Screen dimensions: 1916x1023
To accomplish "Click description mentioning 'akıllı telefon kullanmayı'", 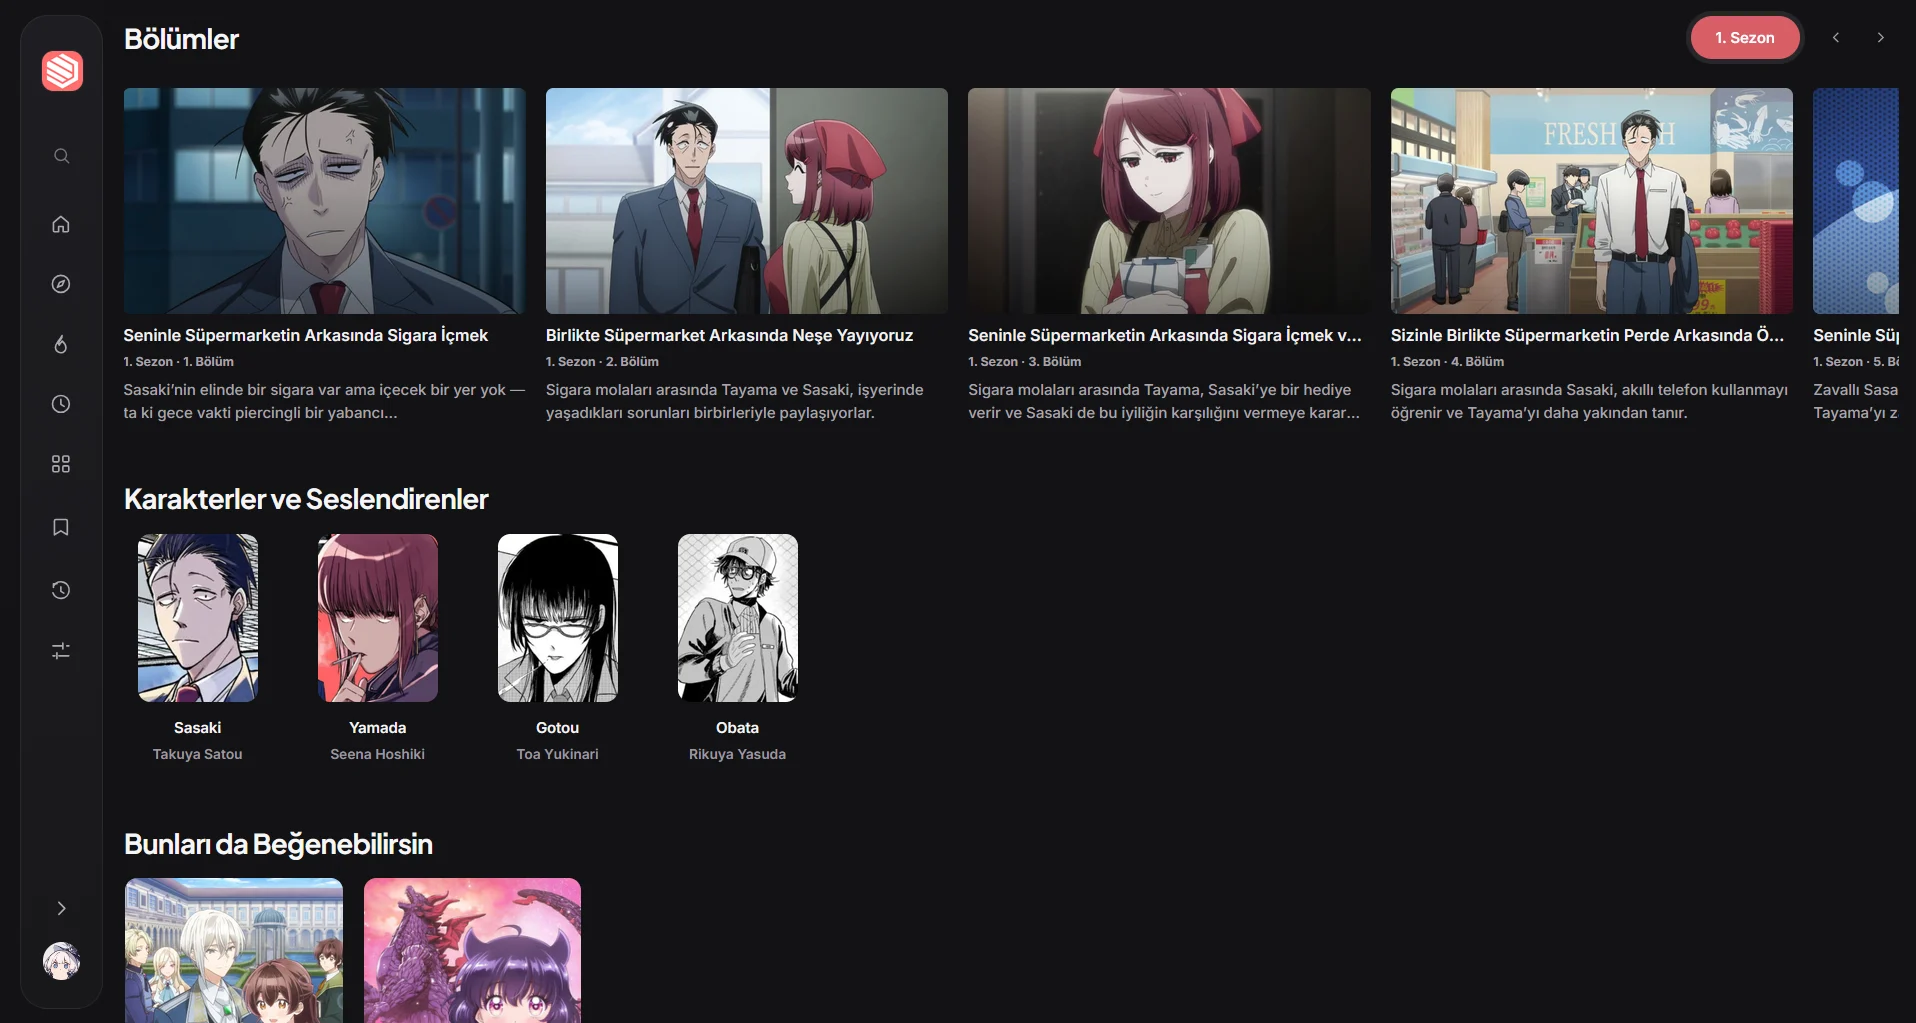I will pos(1590,401).
